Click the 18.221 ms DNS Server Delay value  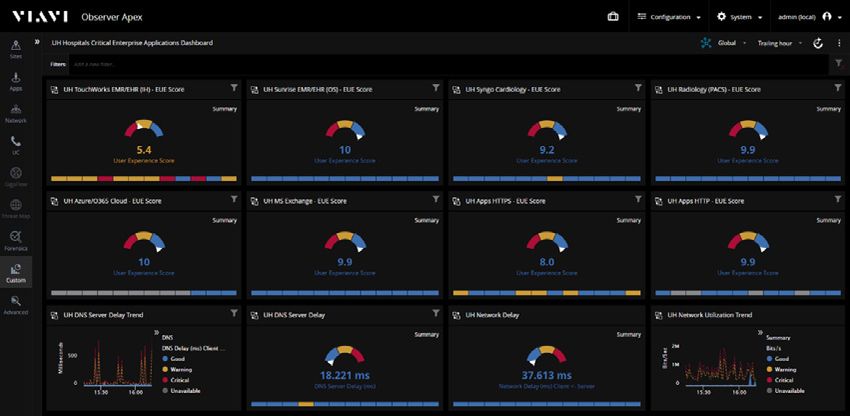pyautogui.click(x=345, y=375)
